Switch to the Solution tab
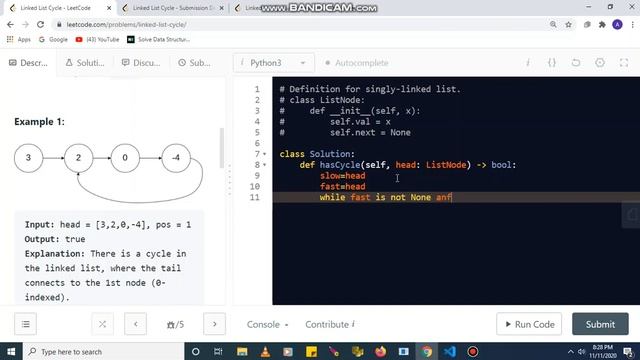The image size is (640, 360). (85, 63)
